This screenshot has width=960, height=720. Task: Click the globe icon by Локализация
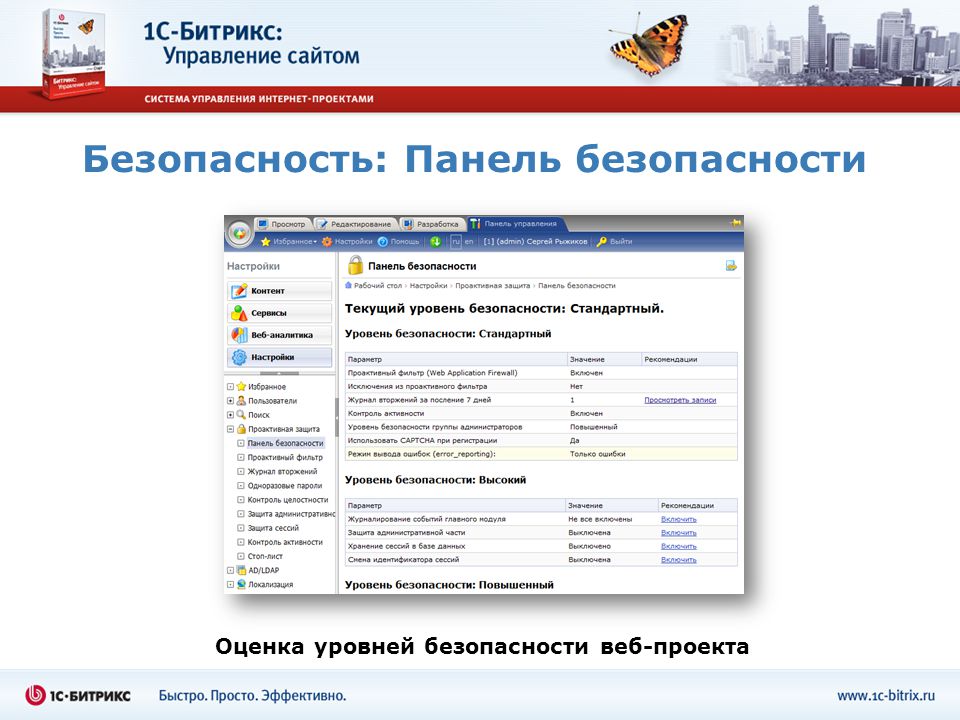click(241, 584)
